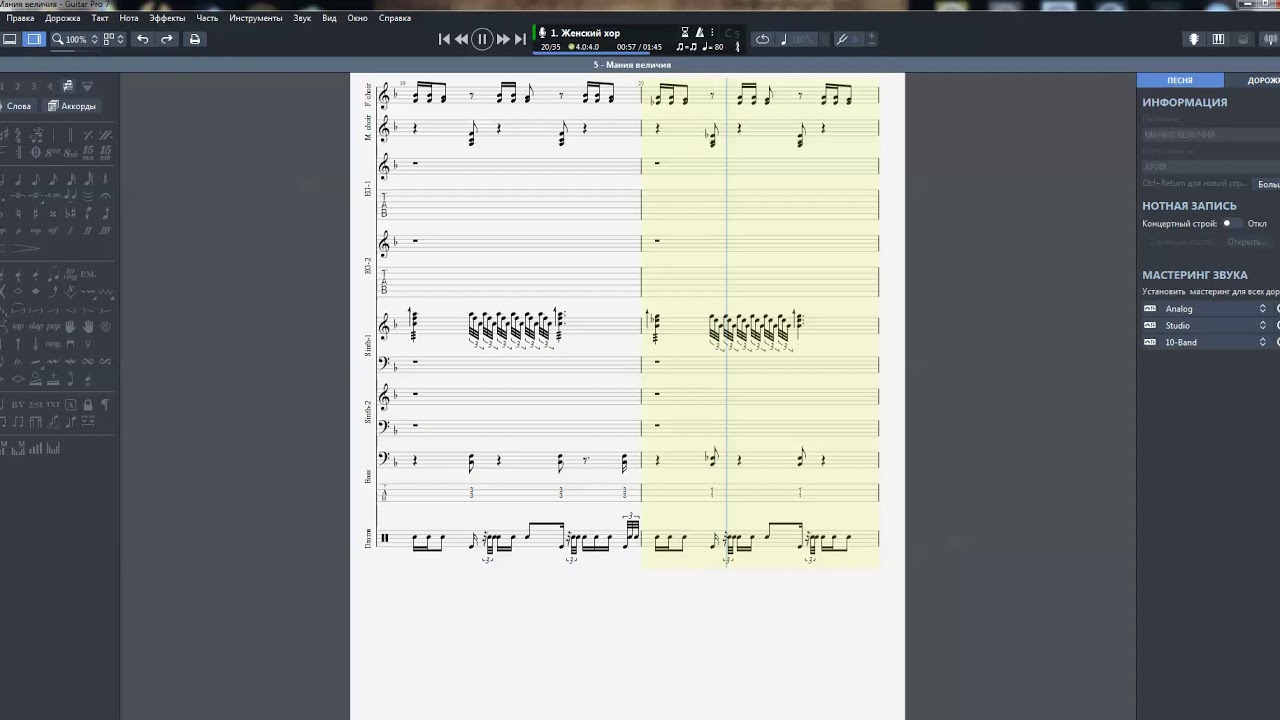Open the metronome options dots
Screen dimensions: 1280x720
712,33
